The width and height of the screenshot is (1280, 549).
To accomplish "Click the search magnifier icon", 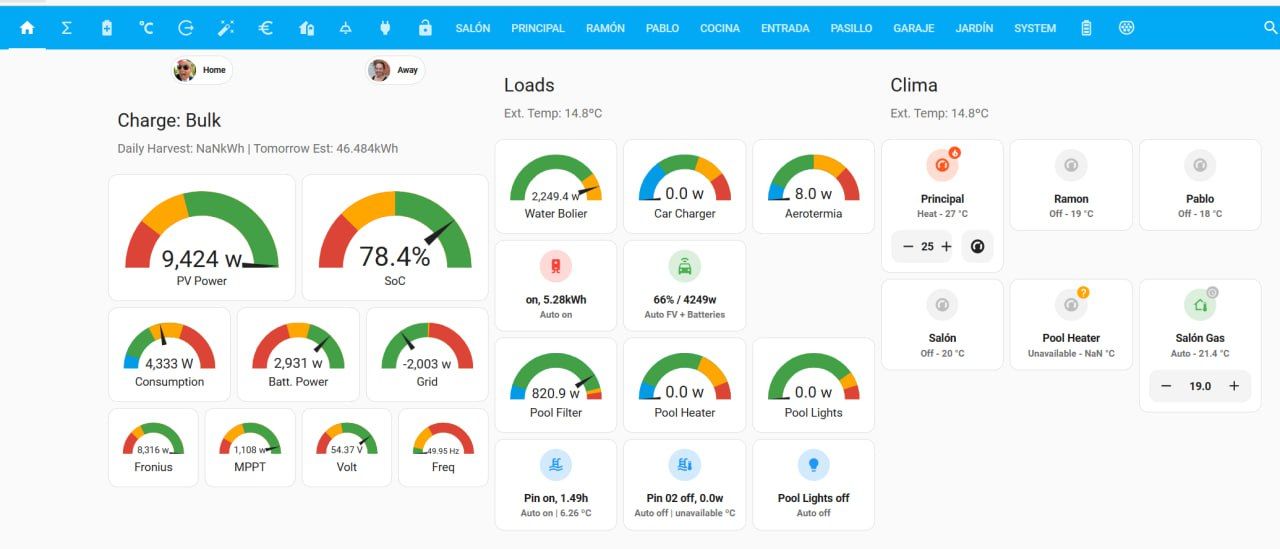I will [x=1271, y=28].
